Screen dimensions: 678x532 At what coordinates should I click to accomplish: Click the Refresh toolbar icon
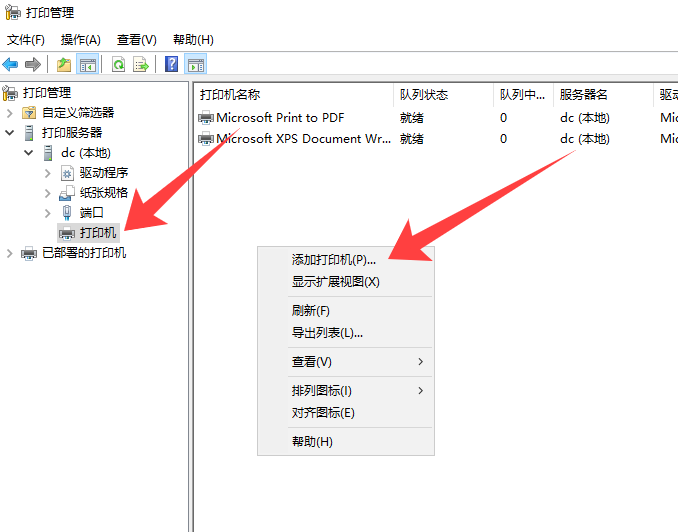tap(118, 65)
